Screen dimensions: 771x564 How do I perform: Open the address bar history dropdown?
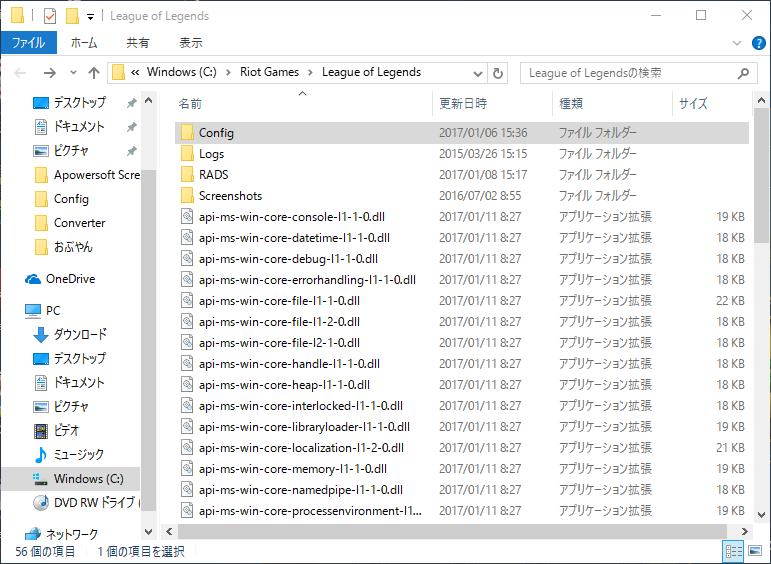(477, 73)
